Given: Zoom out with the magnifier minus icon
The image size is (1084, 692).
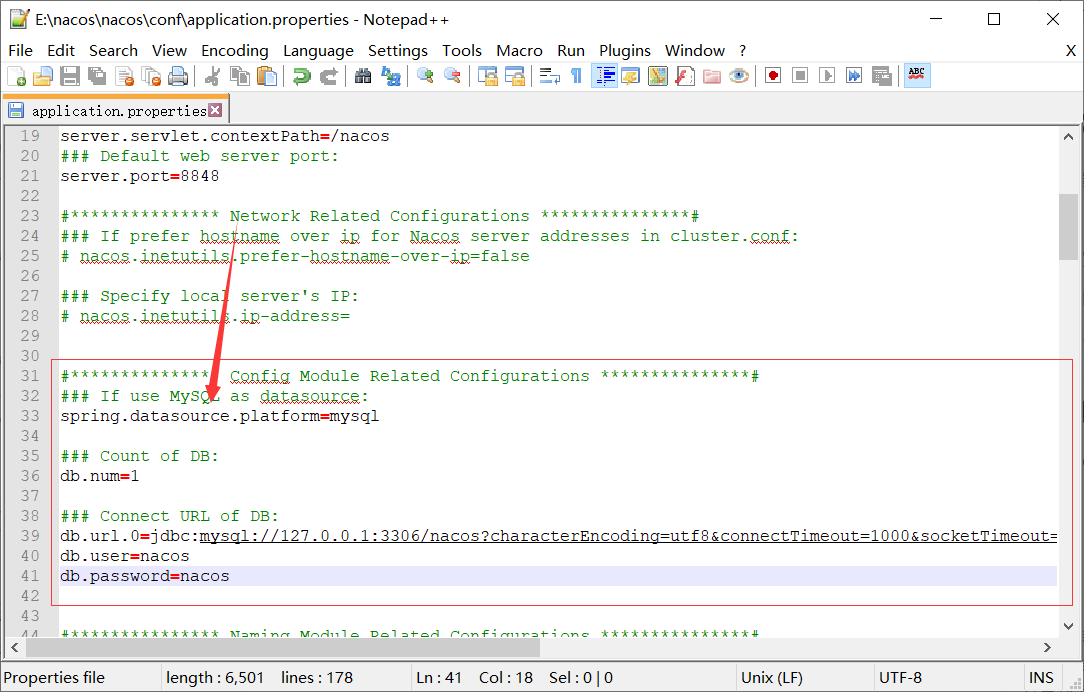Looking at the screenshot, I should point(452,75).
